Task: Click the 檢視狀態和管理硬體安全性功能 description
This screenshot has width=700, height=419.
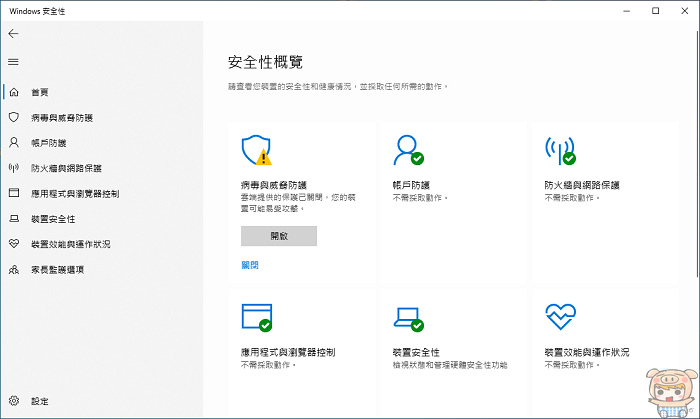Action: pyautogui.click(x=450, y=365)
